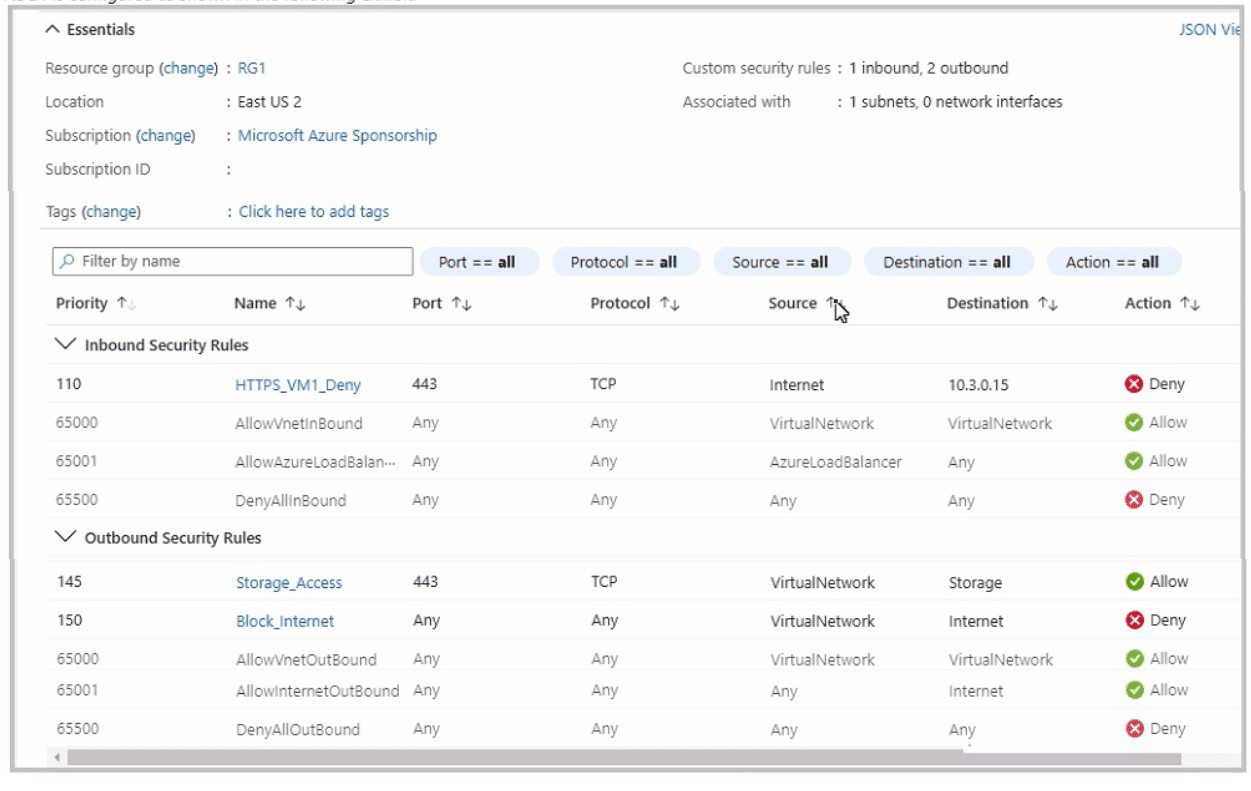Collapse the Essentials section

click(53, 30)
